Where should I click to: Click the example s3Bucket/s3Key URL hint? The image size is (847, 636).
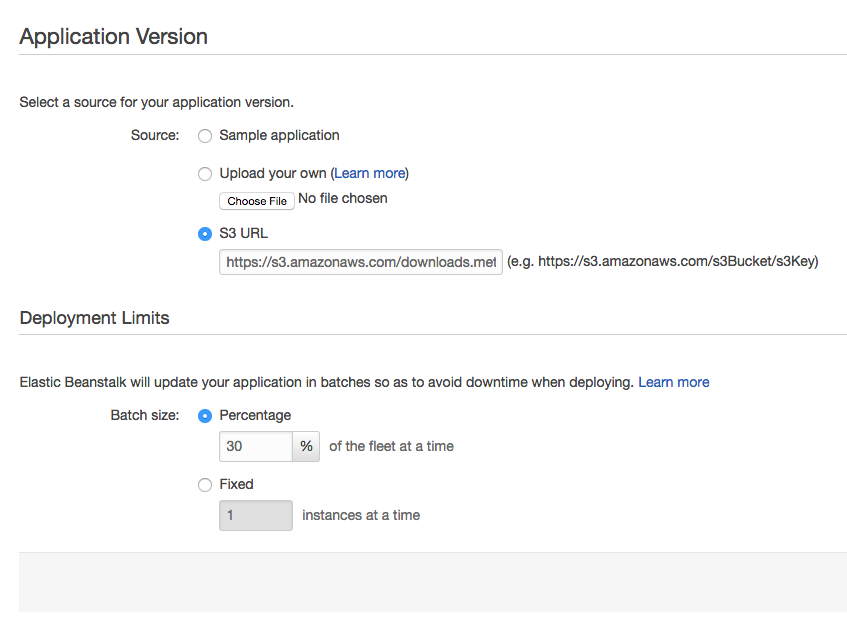(x=663, y=262)
